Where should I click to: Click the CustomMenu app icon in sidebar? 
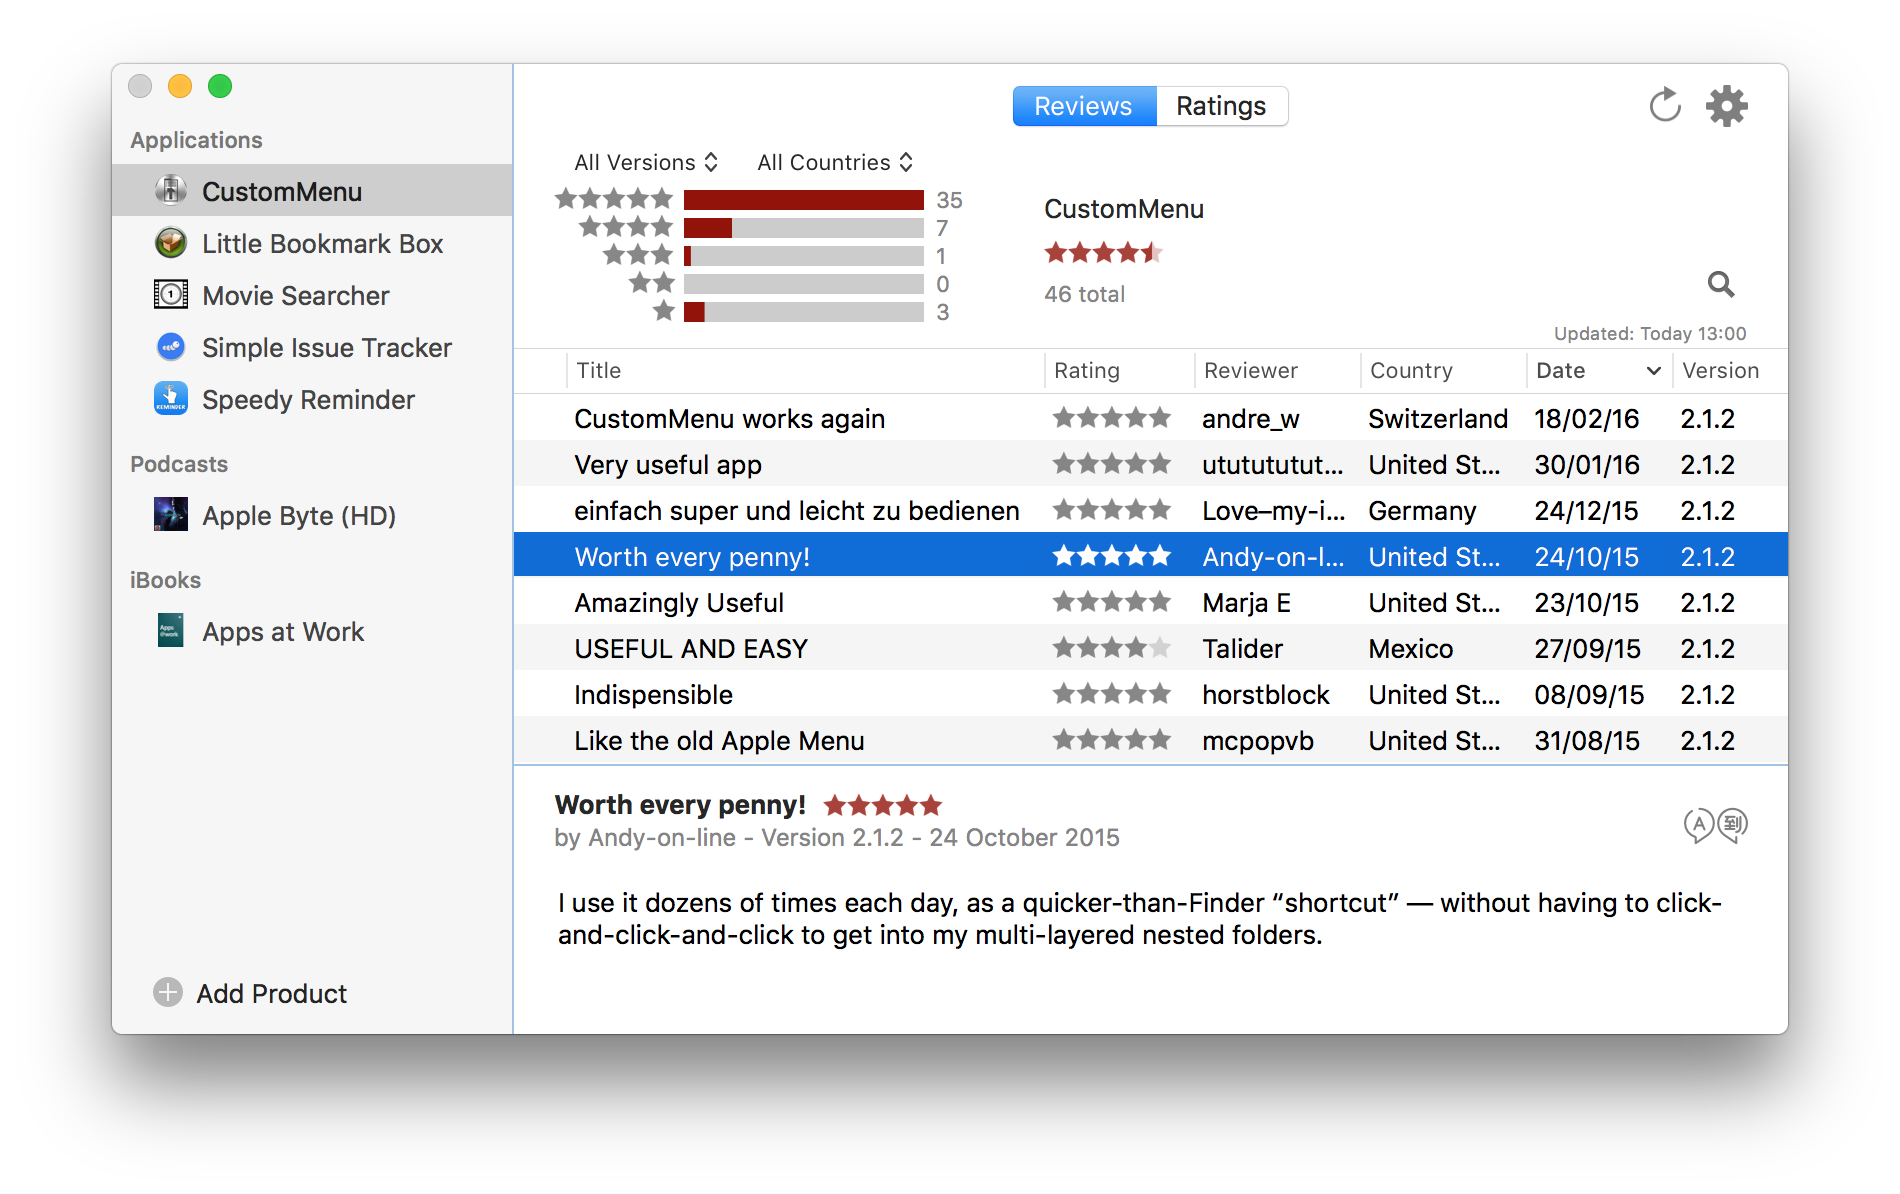[171, 190]
